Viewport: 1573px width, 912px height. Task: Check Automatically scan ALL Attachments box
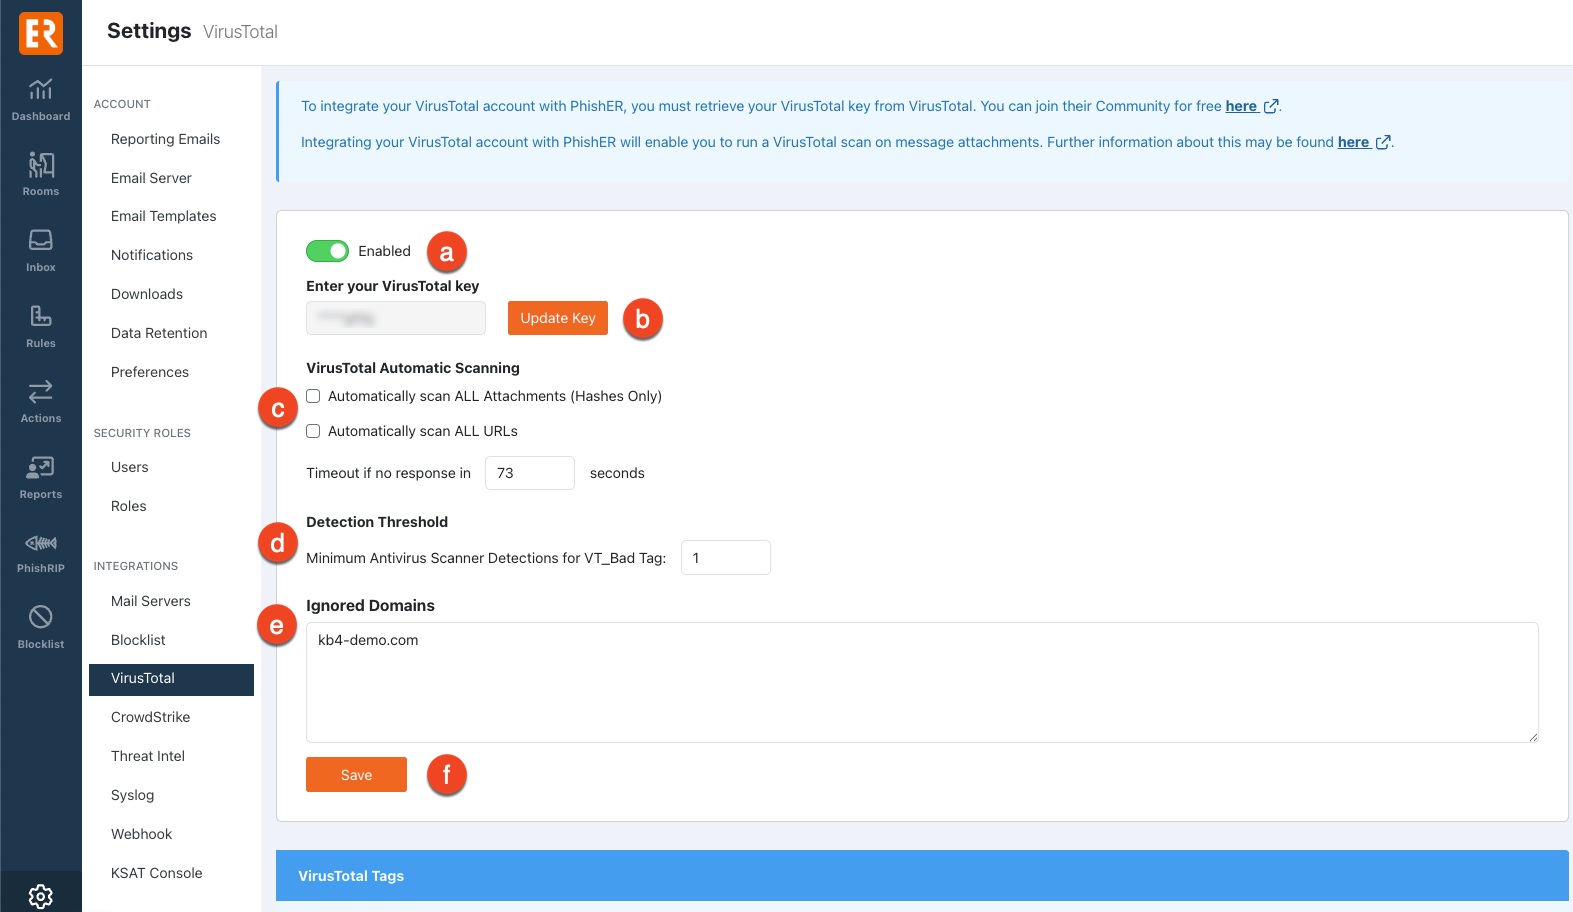point(313,396)
